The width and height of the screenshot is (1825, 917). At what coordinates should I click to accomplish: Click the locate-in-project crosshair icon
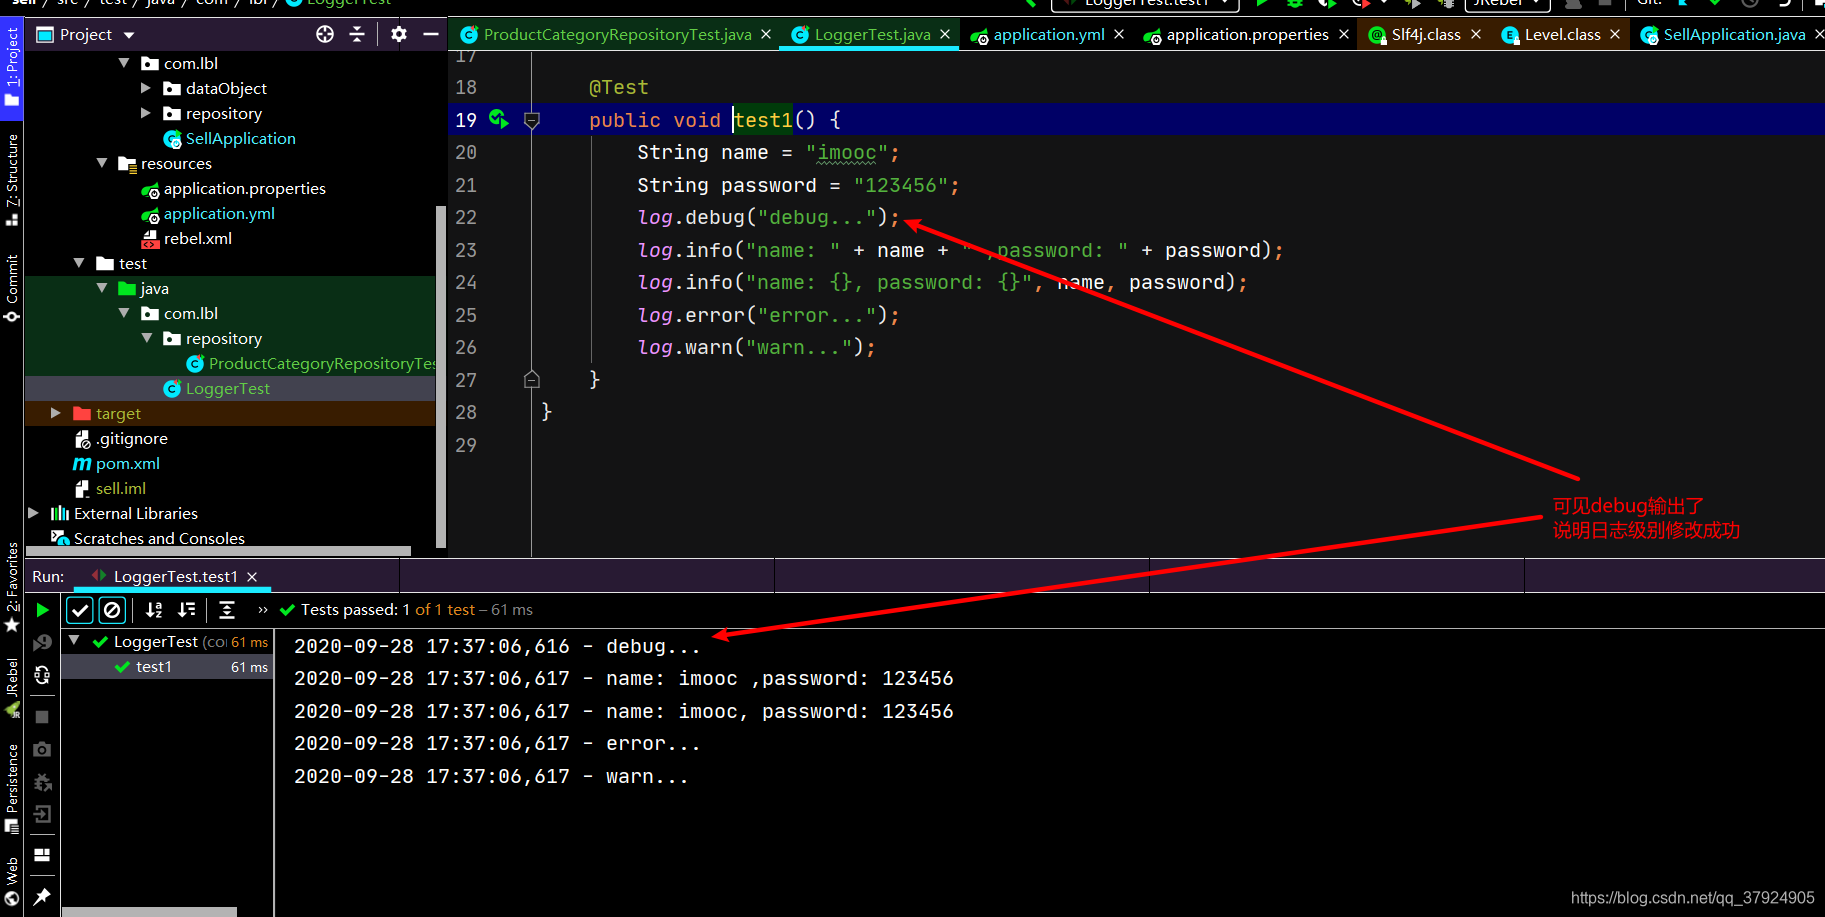click(x=325, y=34)
